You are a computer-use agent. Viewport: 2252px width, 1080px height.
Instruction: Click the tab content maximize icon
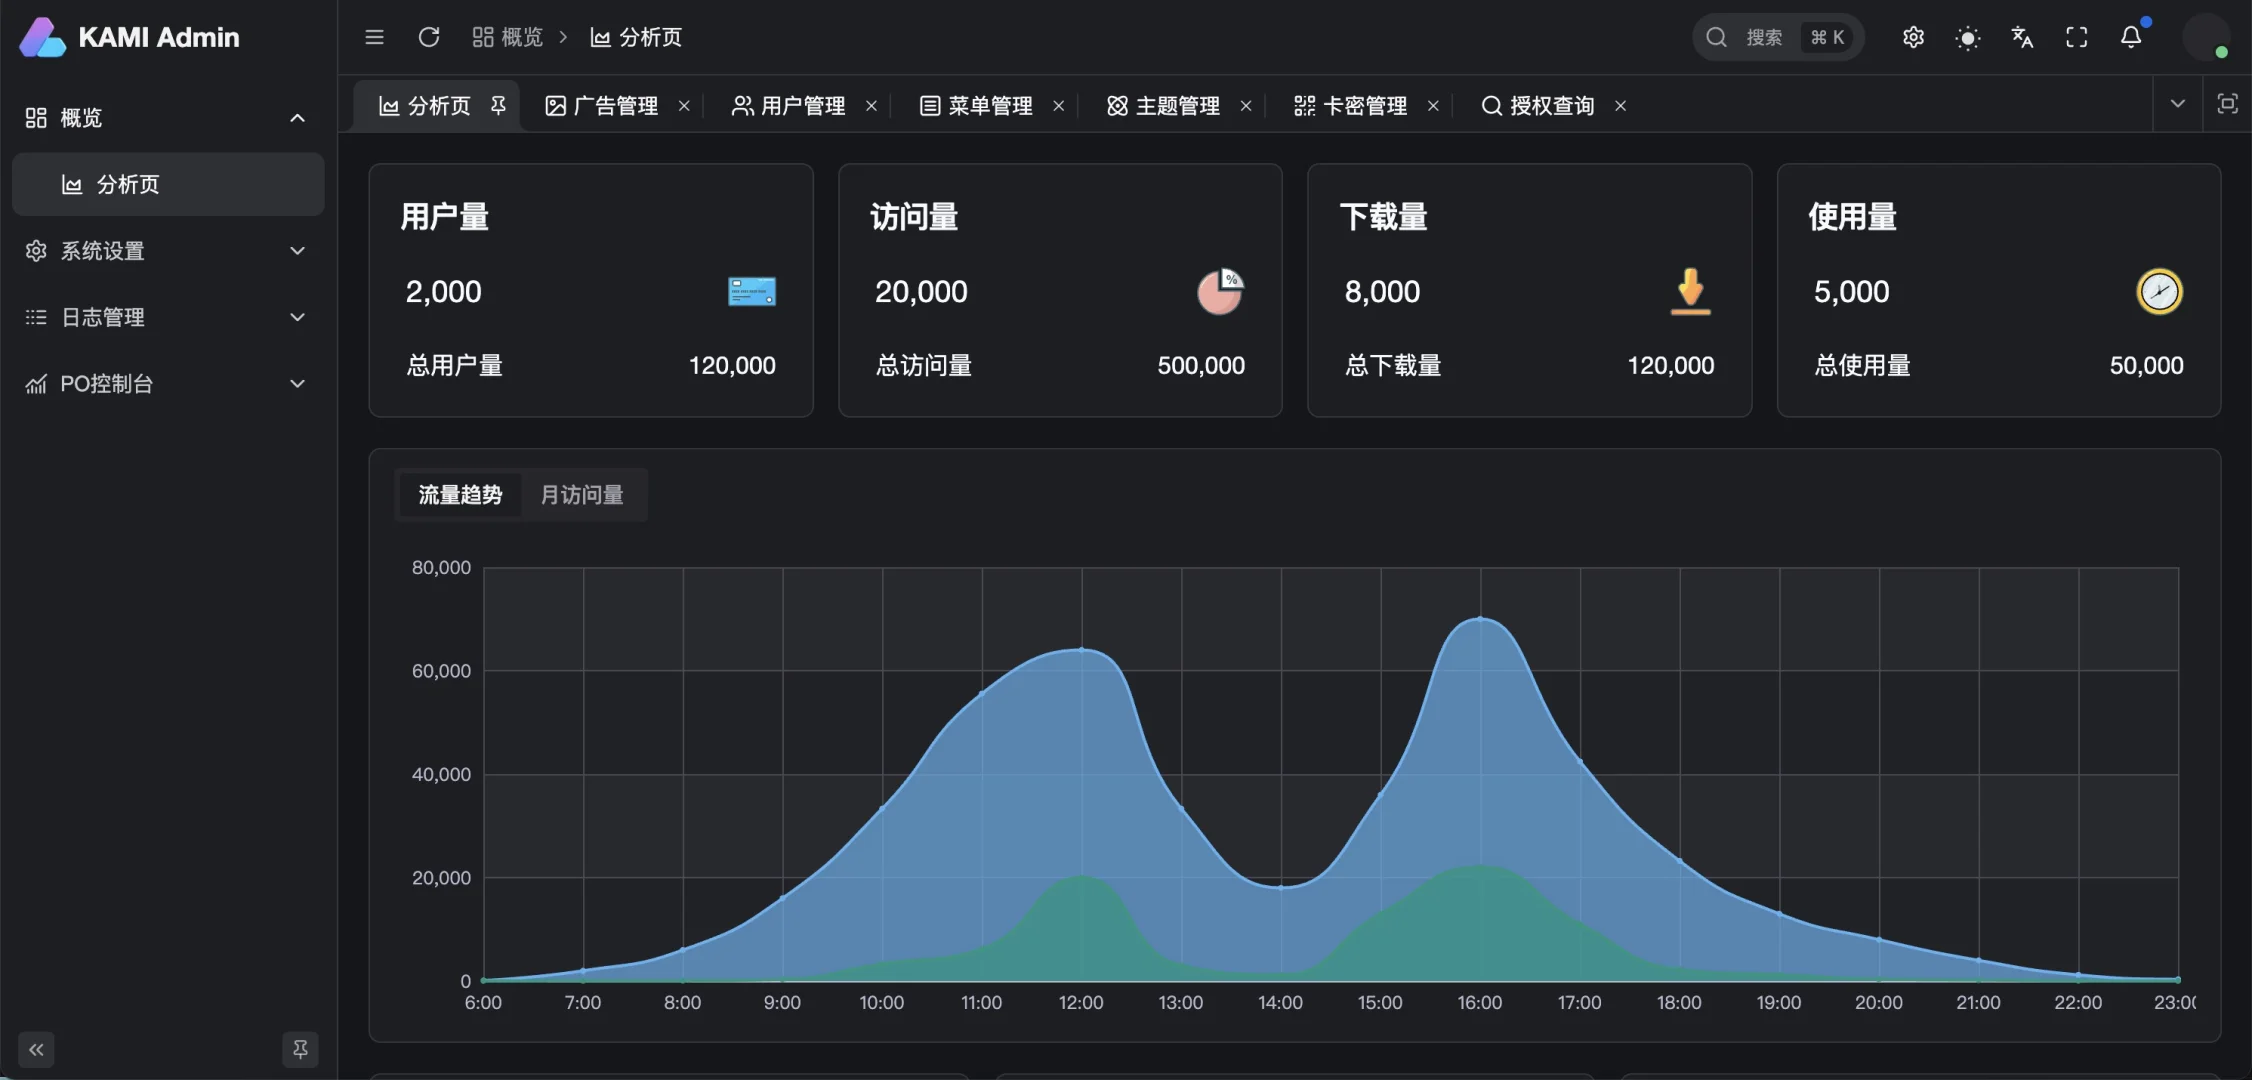pyautogui.click(x=2227, y=104)
